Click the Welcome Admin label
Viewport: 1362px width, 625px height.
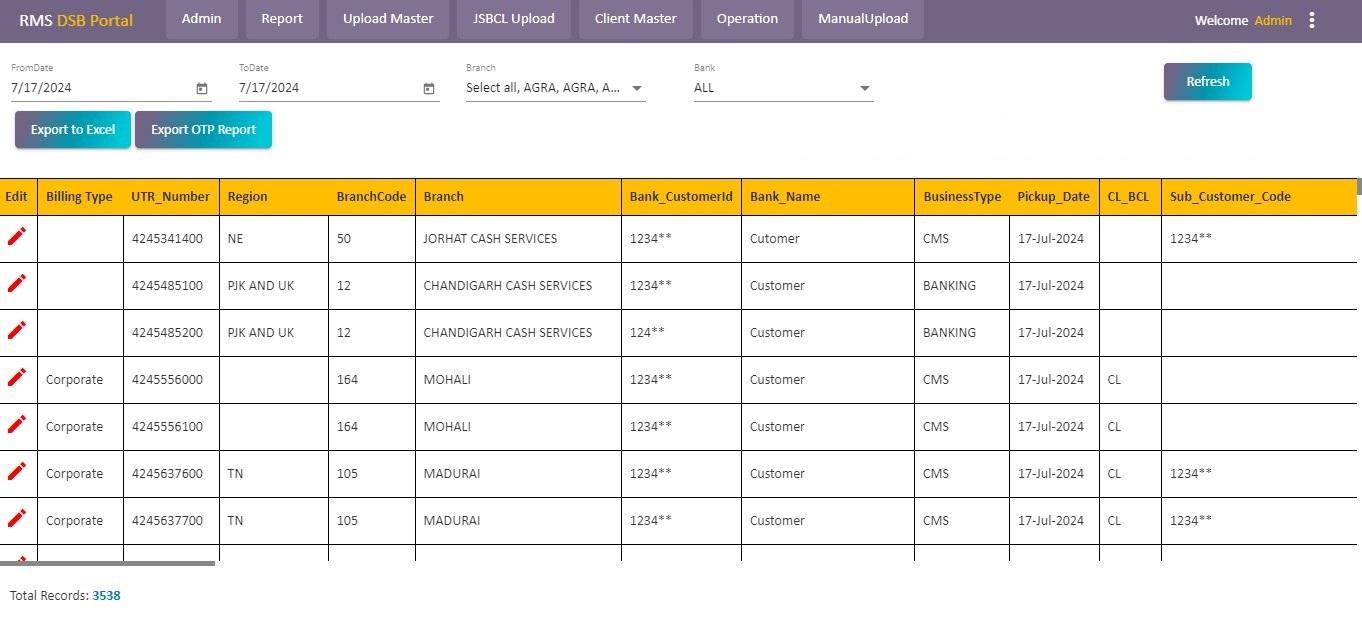pyautogui.click(x=1243, y=20)
